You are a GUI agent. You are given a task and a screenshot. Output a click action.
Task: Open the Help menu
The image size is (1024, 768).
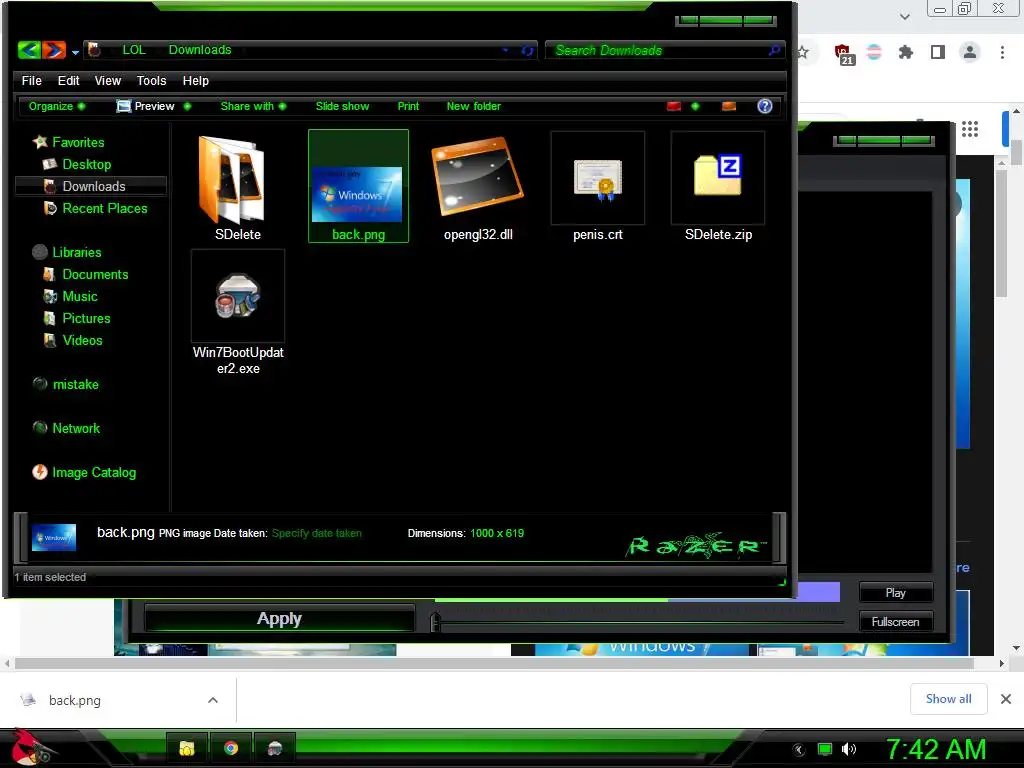click(x=196, y=80)
